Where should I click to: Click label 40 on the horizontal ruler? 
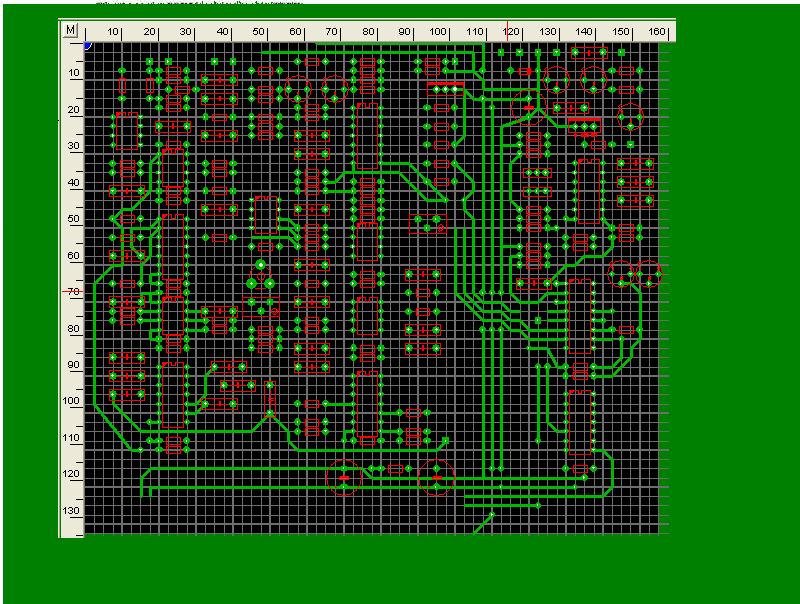[222, 32]
